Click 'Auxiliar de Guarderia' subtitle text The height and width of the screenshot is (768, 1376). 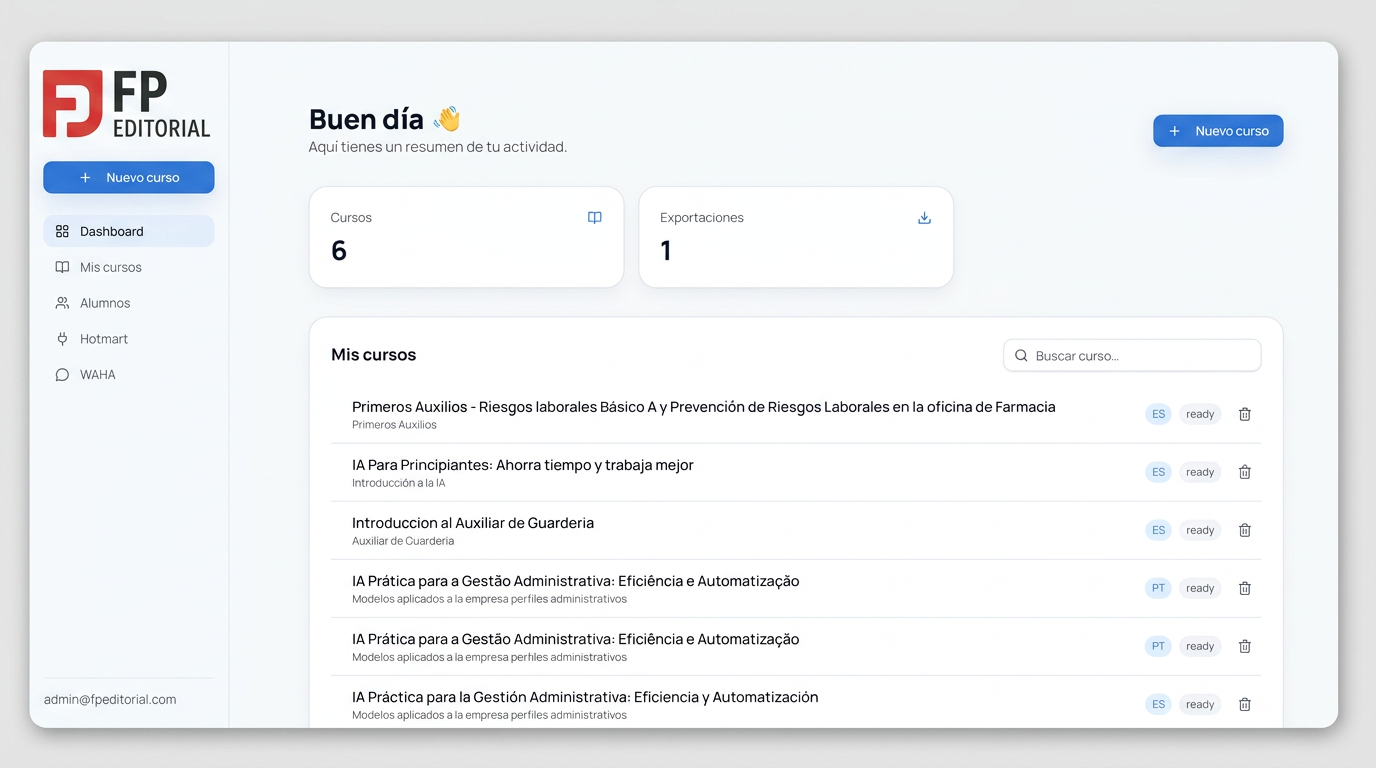coord(403,541)
